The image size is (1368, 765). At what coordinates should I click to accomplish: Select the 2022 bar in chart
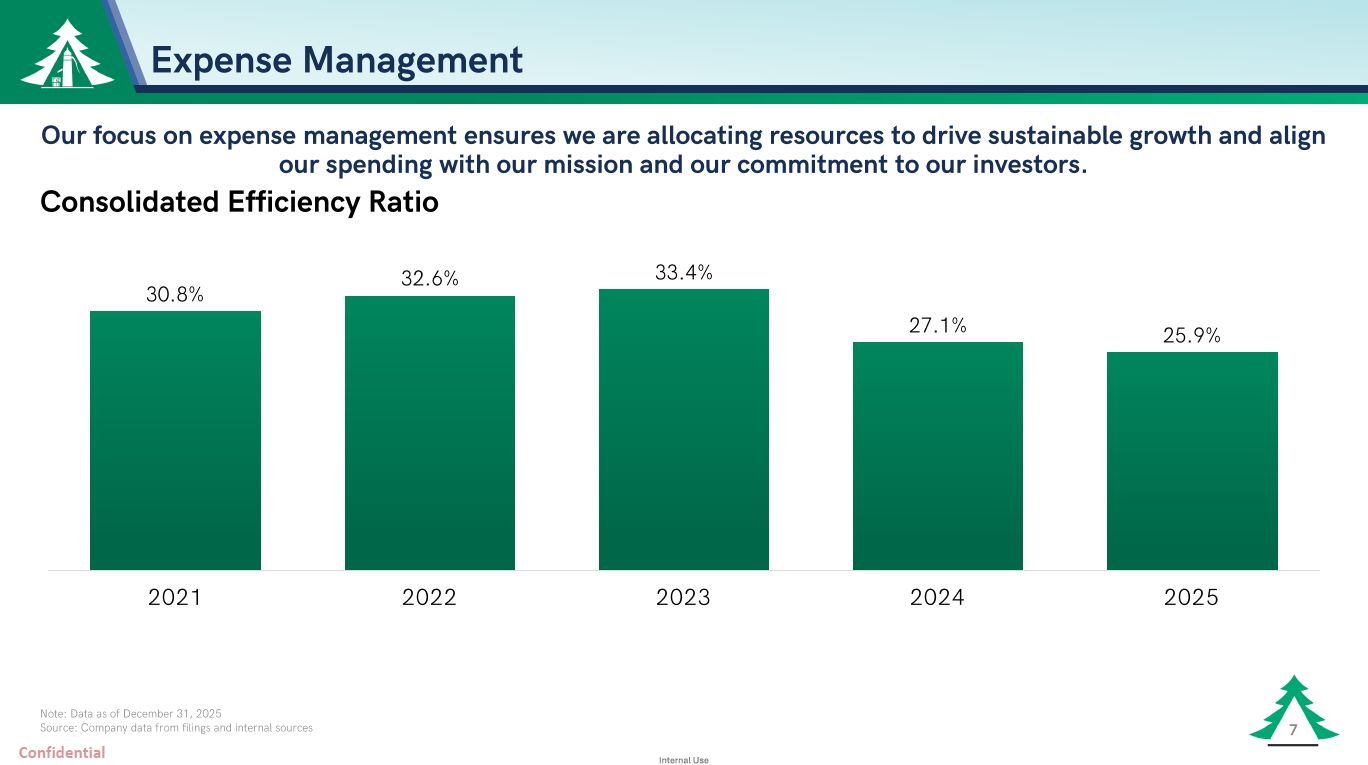click(430, 433)
